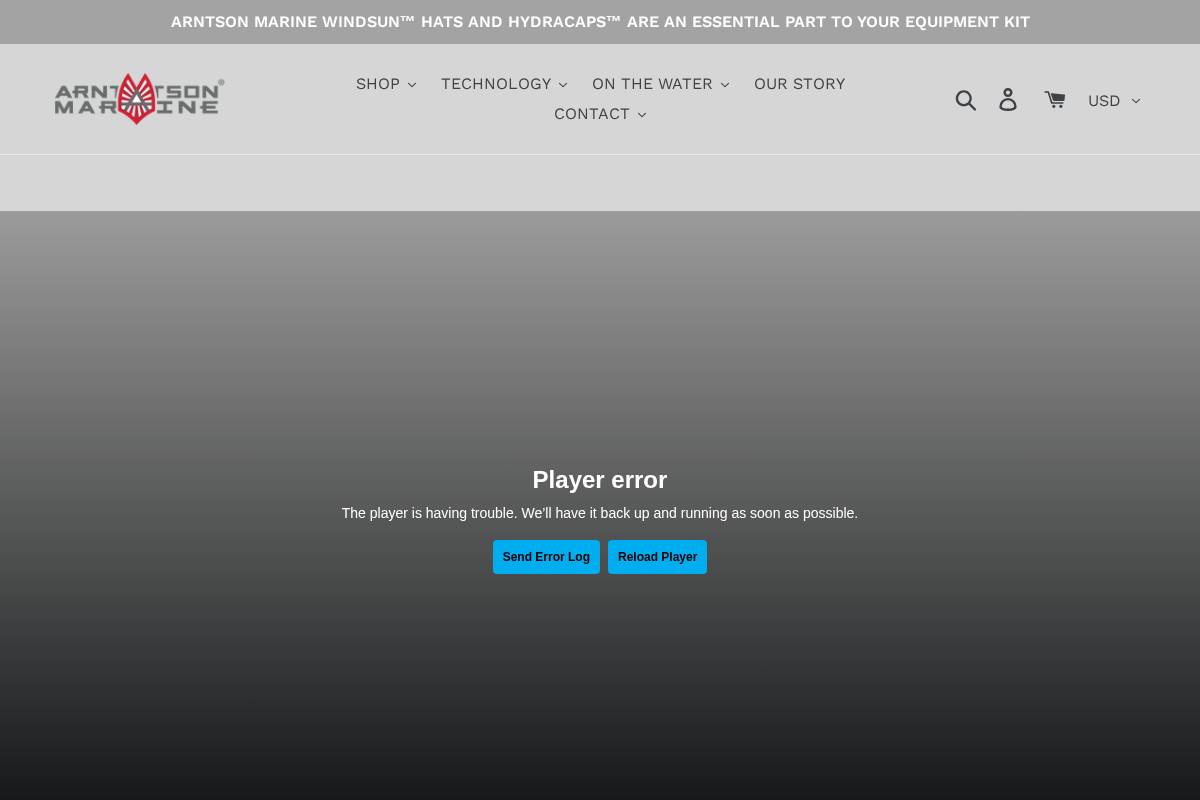Click the player trouble message text

tap(600, 513)
